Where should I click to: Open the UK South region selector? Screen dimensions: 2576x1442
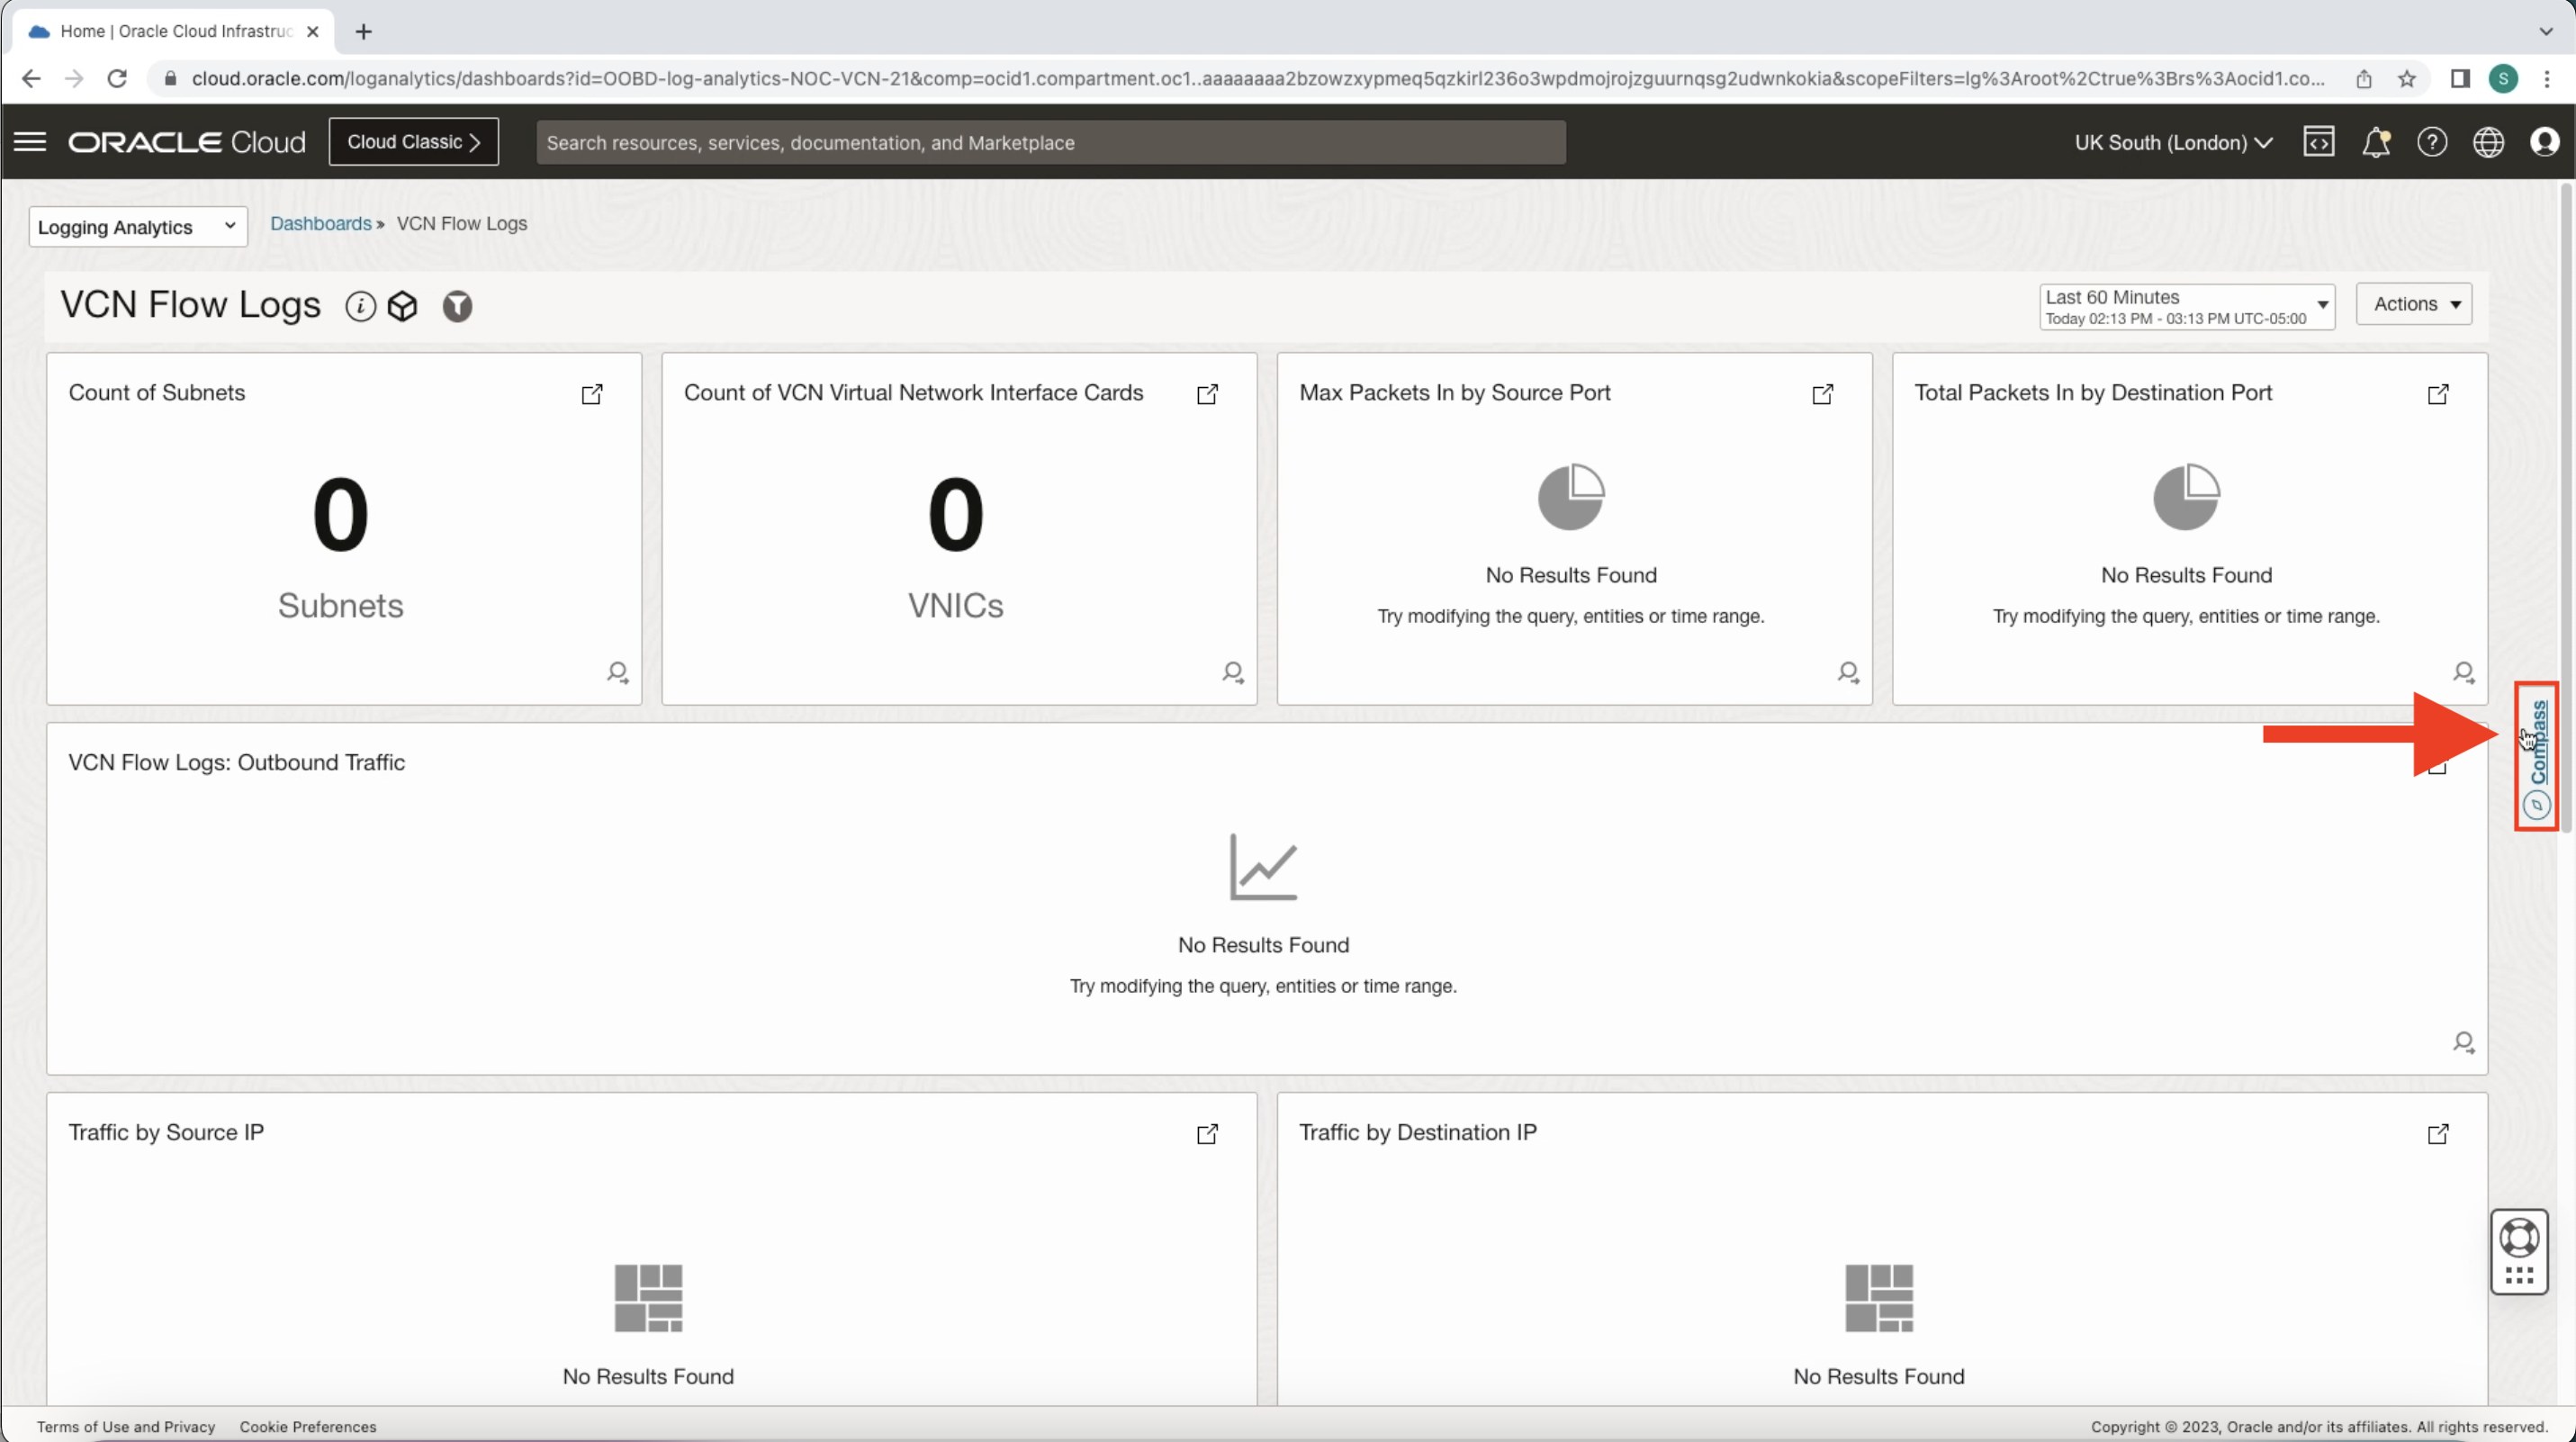click(x=2172, y=141)
